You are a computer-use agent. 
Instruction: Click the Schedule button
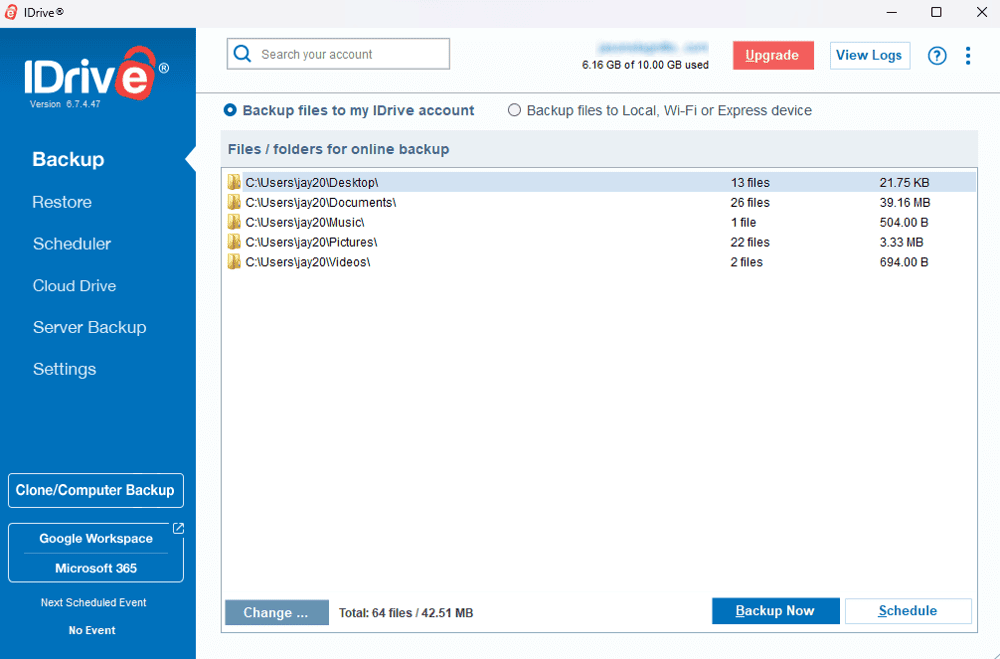908,611
